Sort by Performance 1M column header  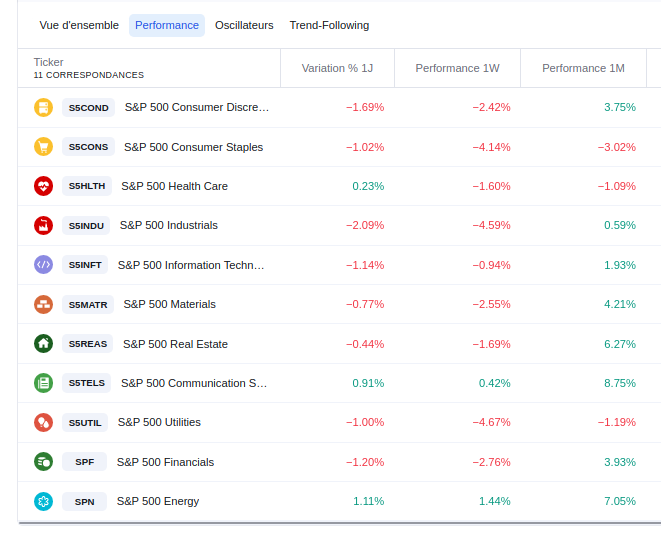click(x=583, y=68)
